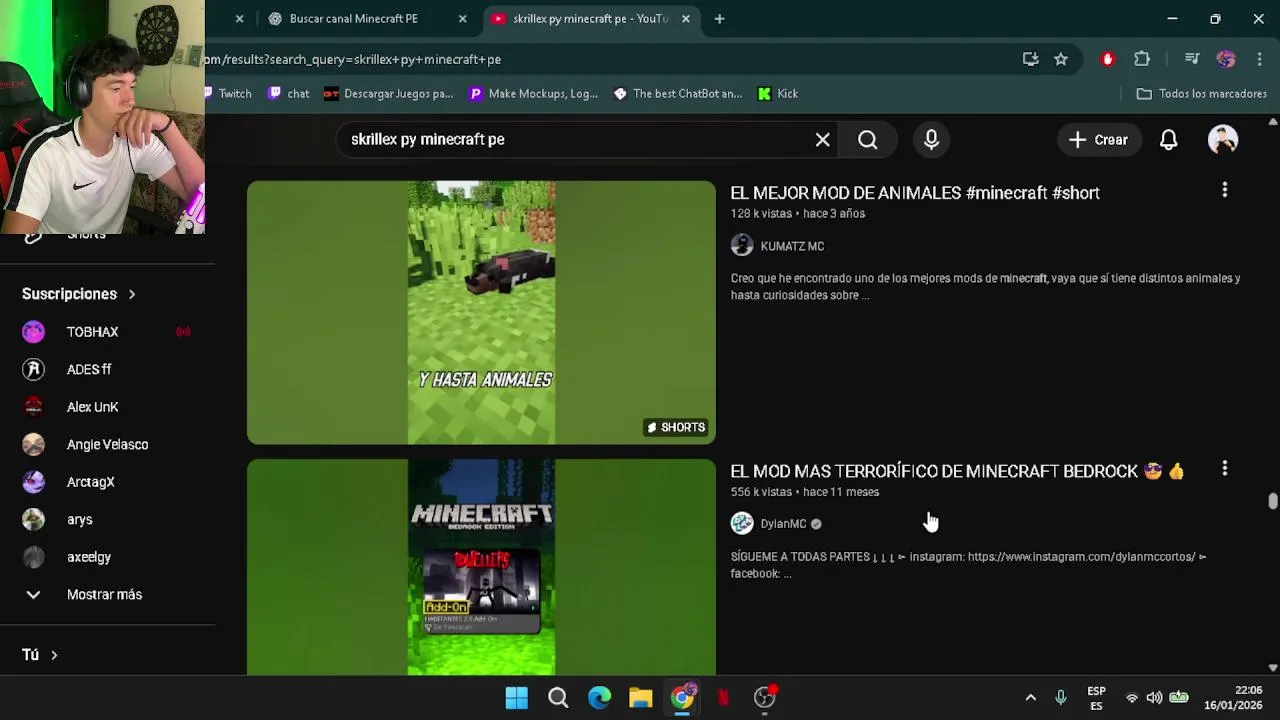Open the Chrome extensions puzzle icon
Image resolution: width=1280 pixels, height=720 pixels.
pos(1142,59)
